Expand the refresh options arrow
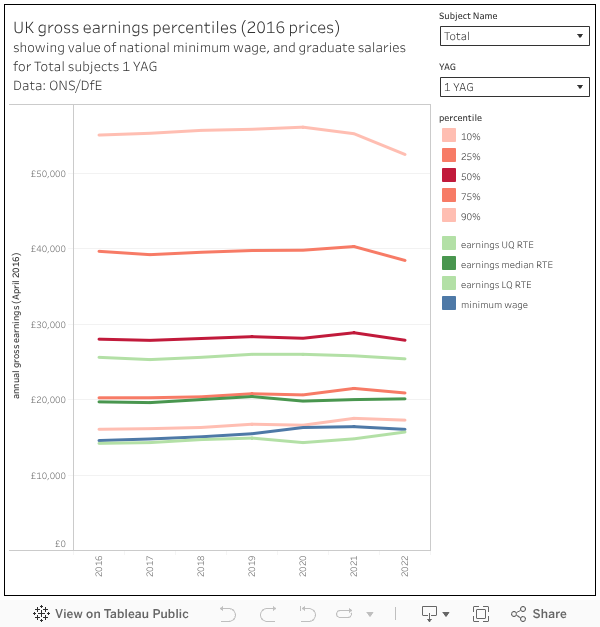Viewport: 600px width, 627px height. pos(370,614)
